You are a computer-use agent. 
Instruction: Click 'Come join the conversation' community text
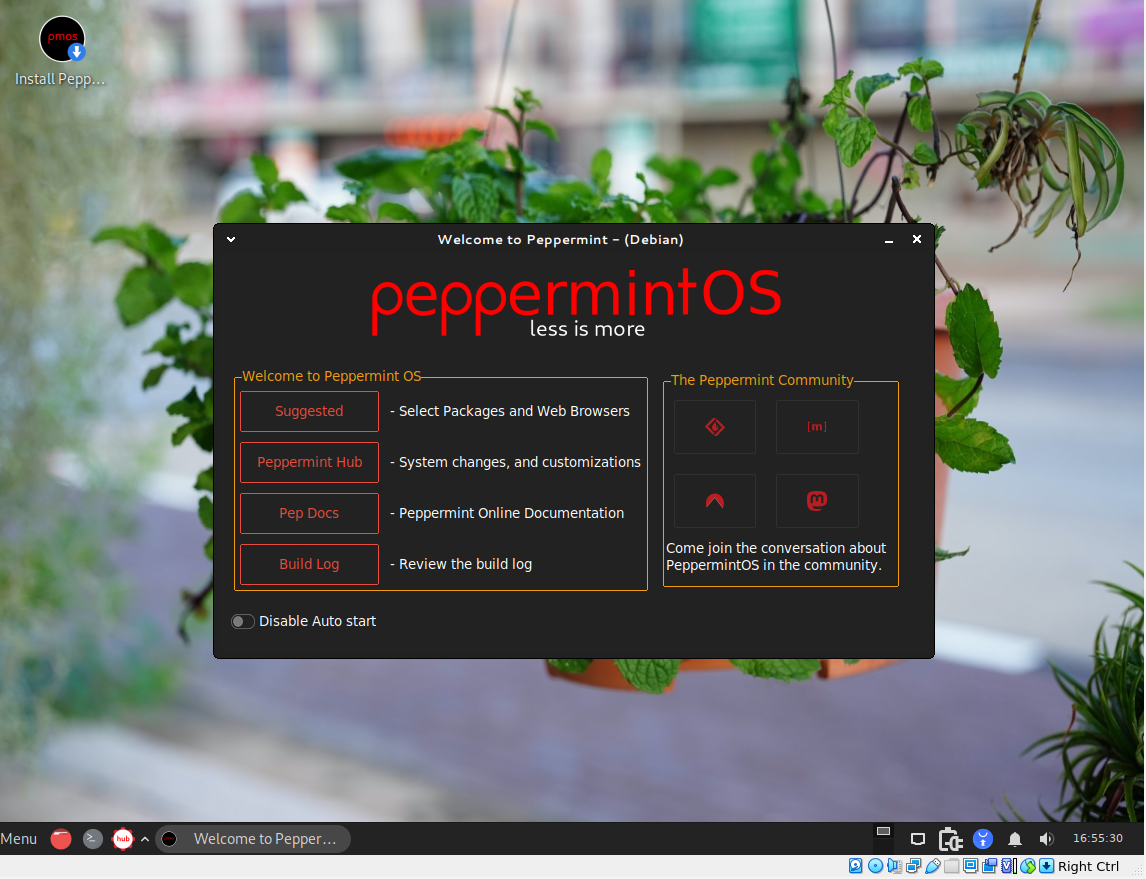point(775,557)
